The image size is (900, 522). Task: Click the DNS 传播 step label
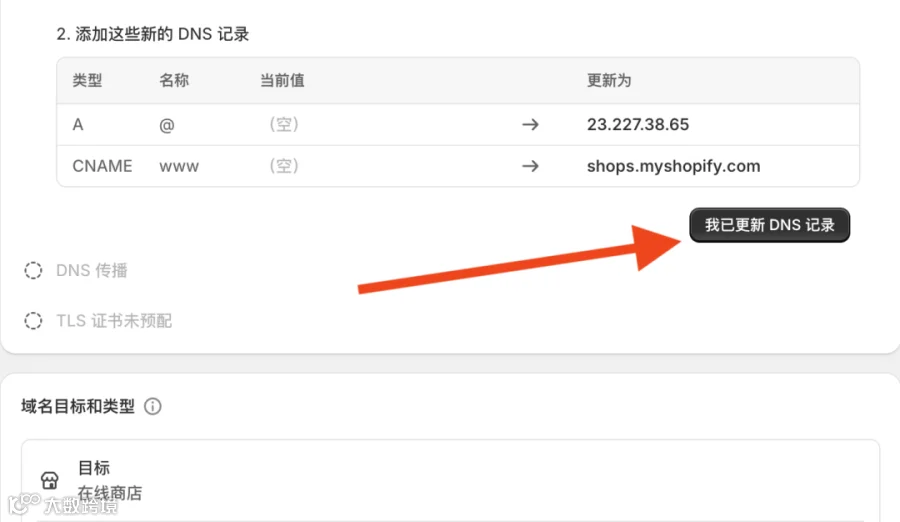tap(92, 270)
